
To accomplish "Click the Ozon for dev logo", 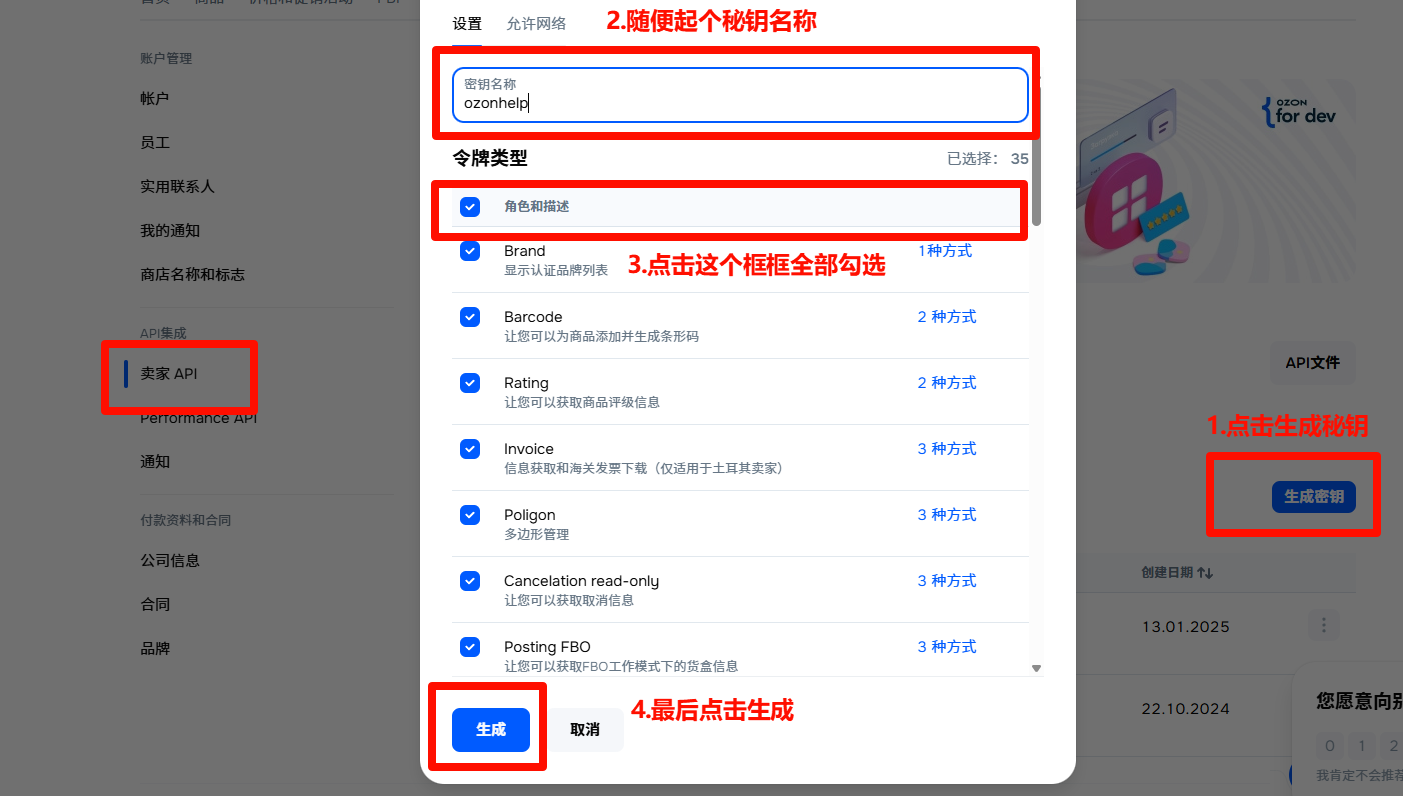I will 1299,111.
